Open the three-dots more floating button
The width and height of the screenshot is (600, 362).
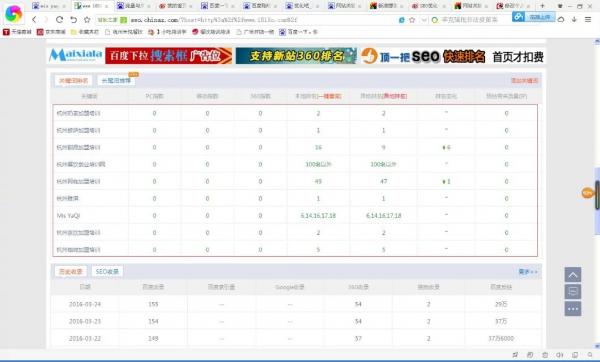point(573,308)
